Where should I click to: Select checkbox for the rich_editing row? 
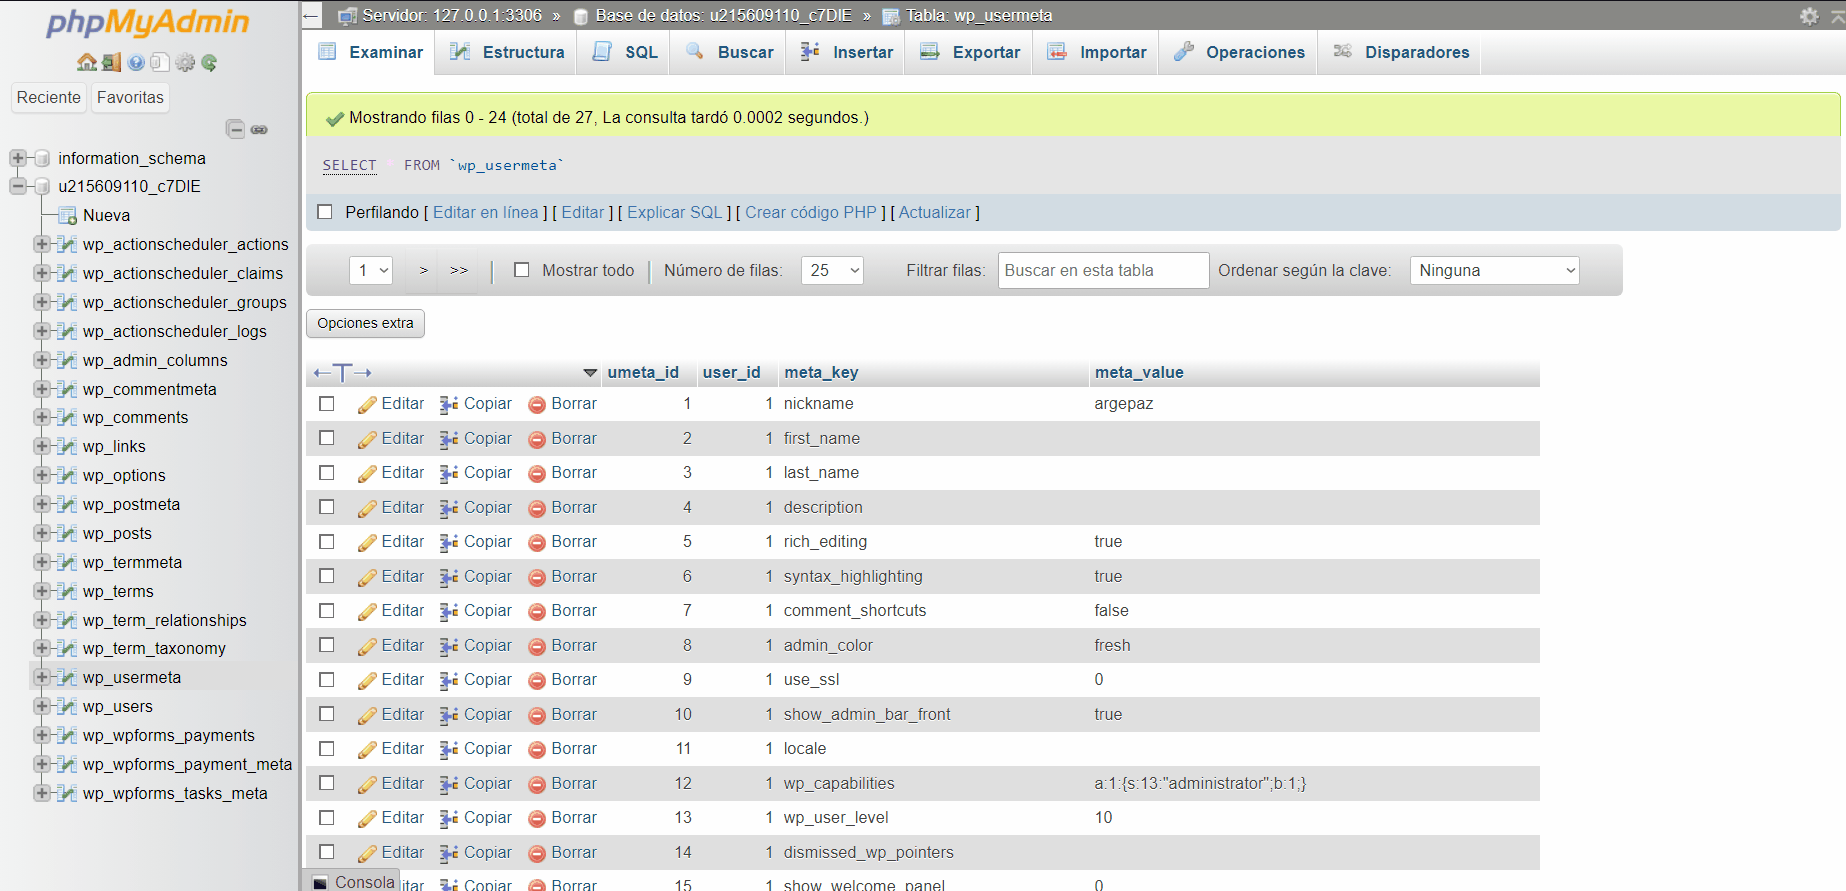click(326, 542)
